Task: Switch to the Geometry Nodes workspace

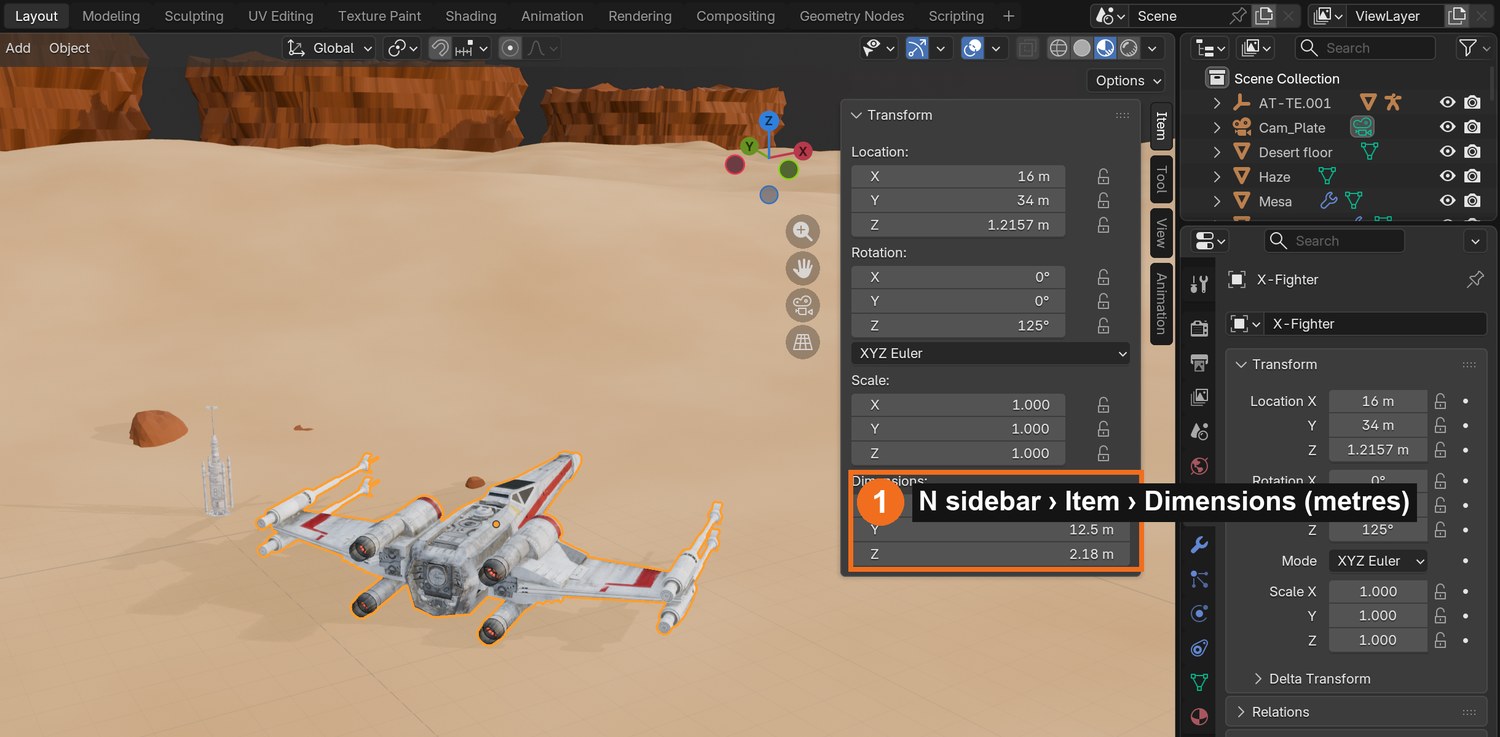Action: point(852,16)
